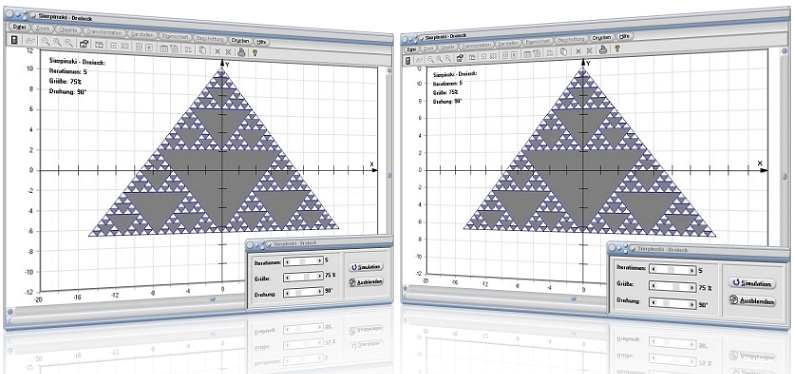794x374 pixels.
Task: Click the left arrow of the right panel Größe slider
Action: tap(654, 285)
